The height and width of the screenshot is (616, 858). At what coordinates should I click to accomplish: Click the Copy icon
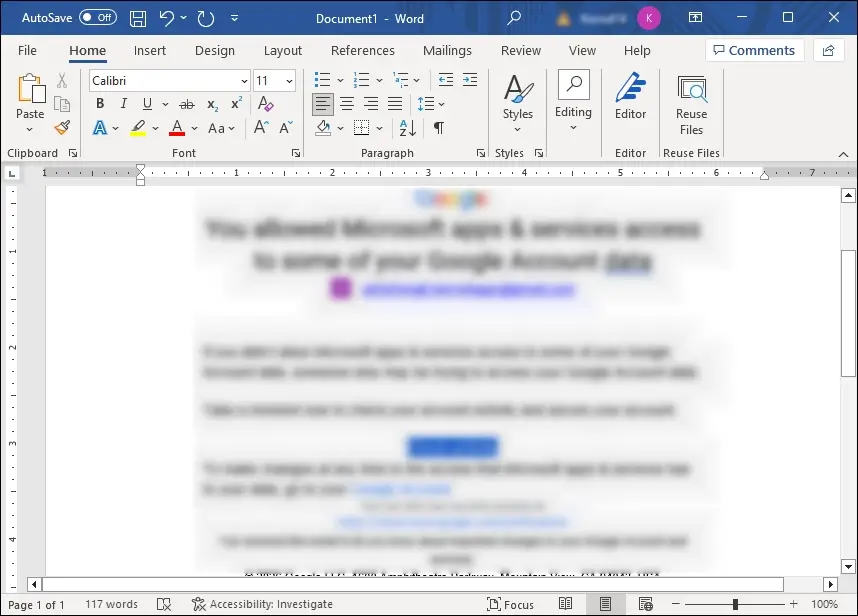coord(62,104)
